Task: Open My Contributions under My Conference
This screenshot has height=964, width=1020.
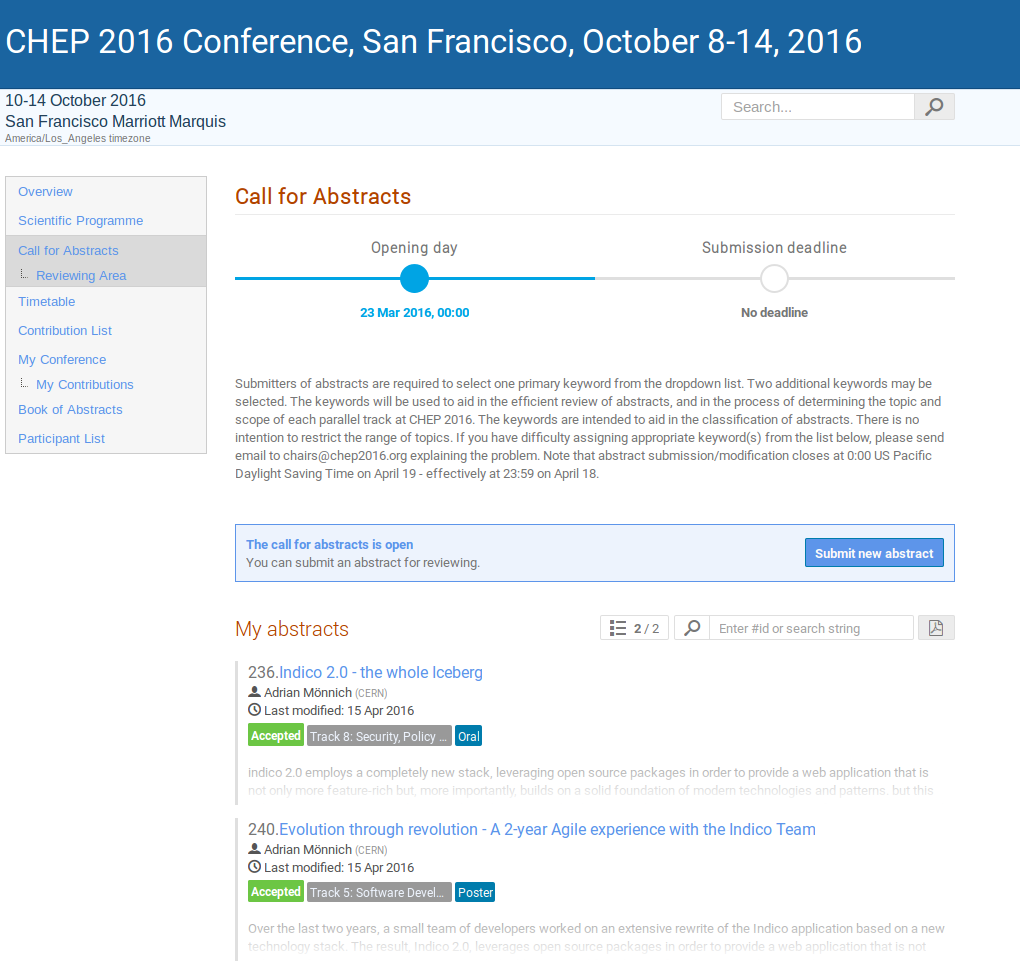Action: [85, 384]
